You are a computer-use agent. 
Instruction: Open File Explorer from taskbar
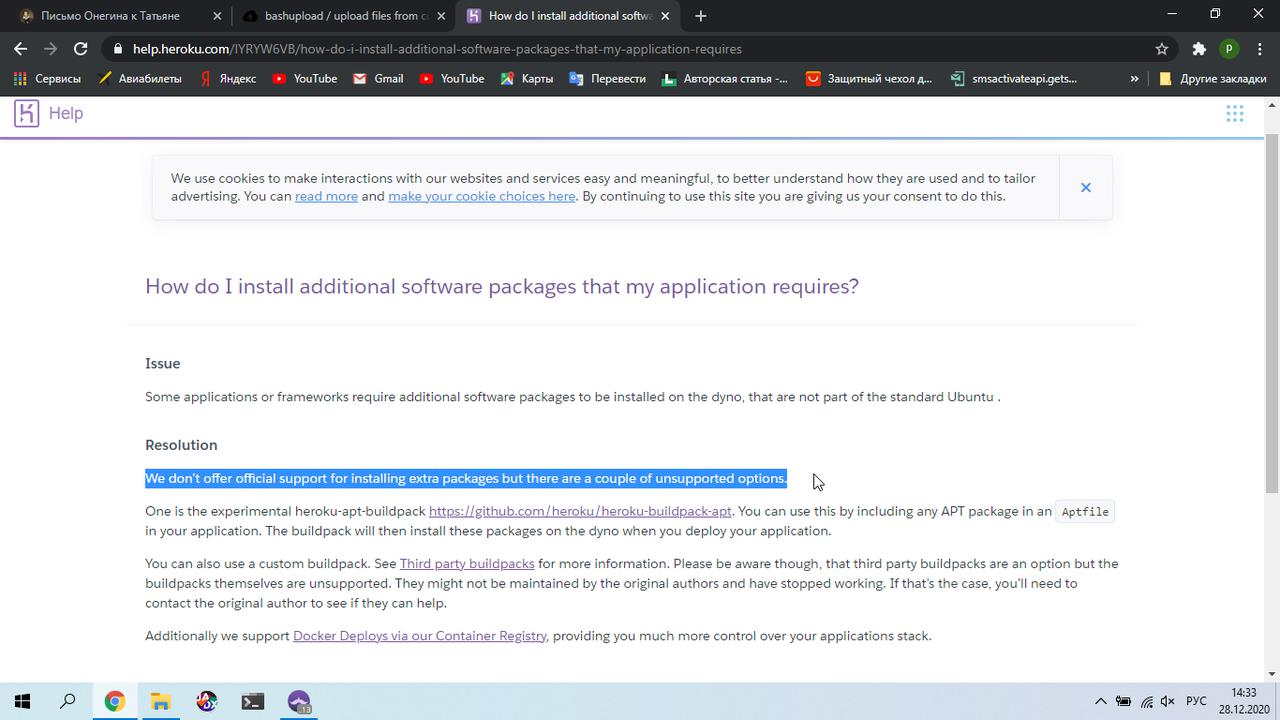[x=161, y=702]
